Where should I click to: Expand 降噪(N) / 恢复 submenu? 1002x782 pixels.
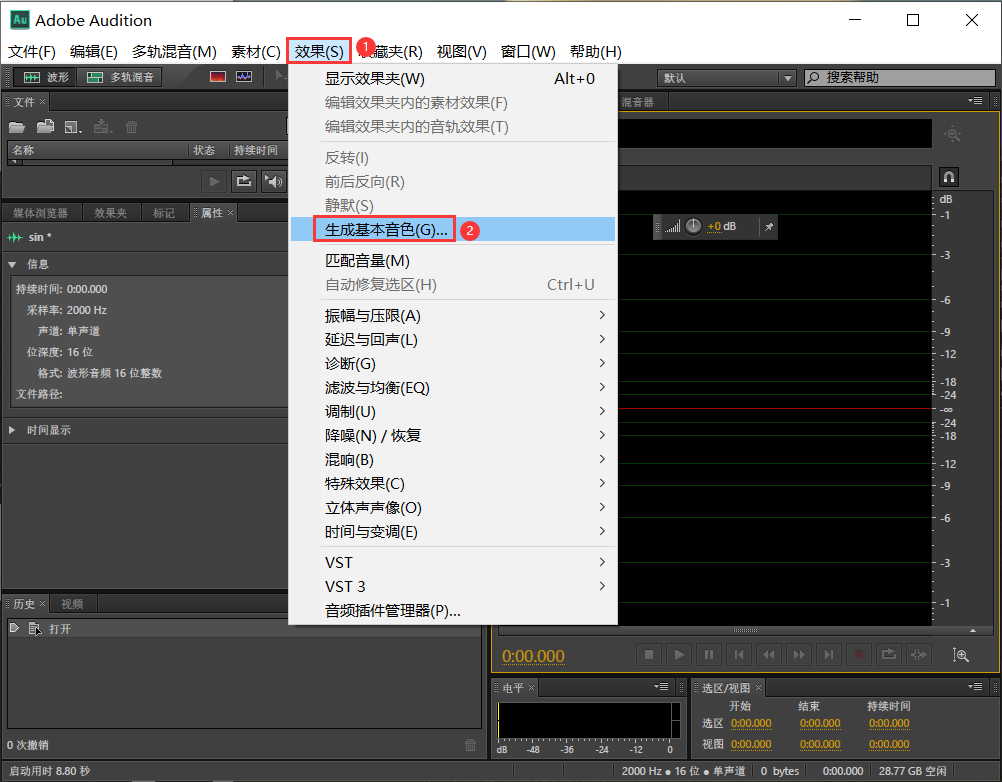(452, 436)
